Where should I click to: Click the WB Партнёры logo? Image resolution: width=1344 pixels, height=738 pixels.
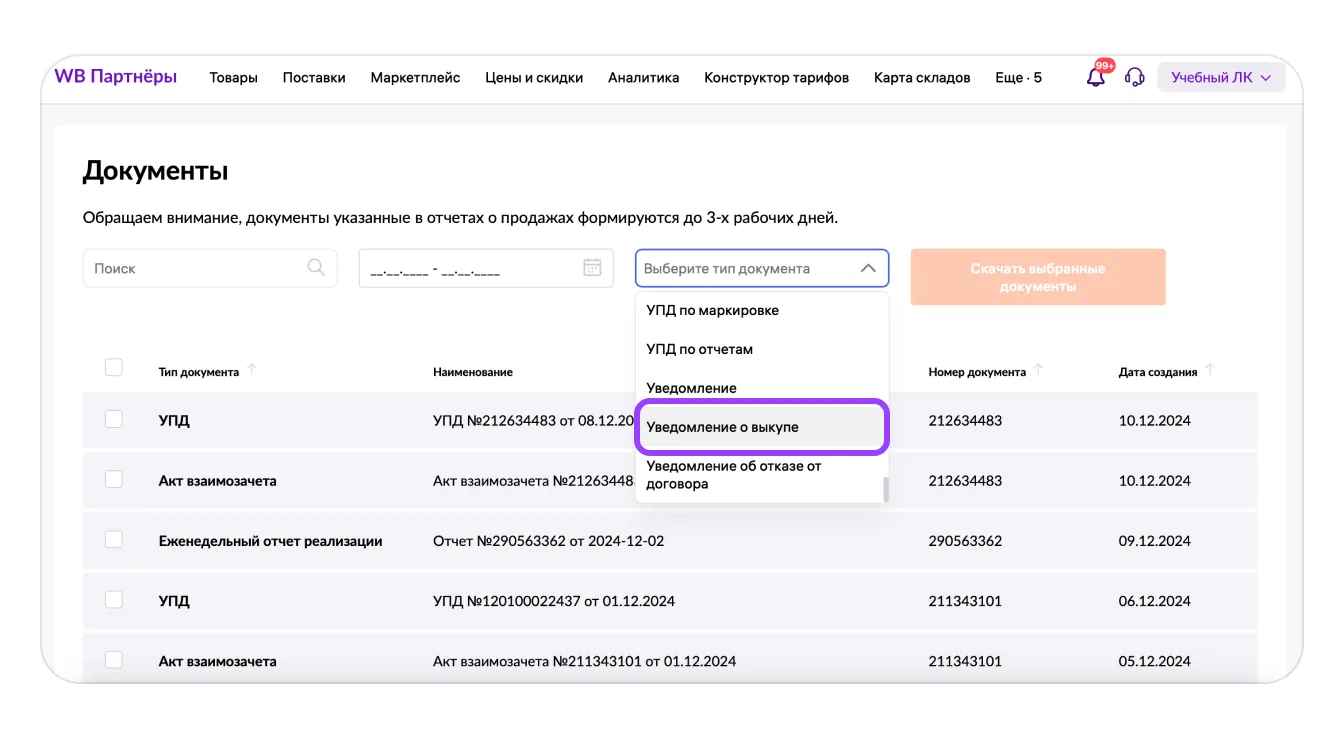click(x=115, y=77)
